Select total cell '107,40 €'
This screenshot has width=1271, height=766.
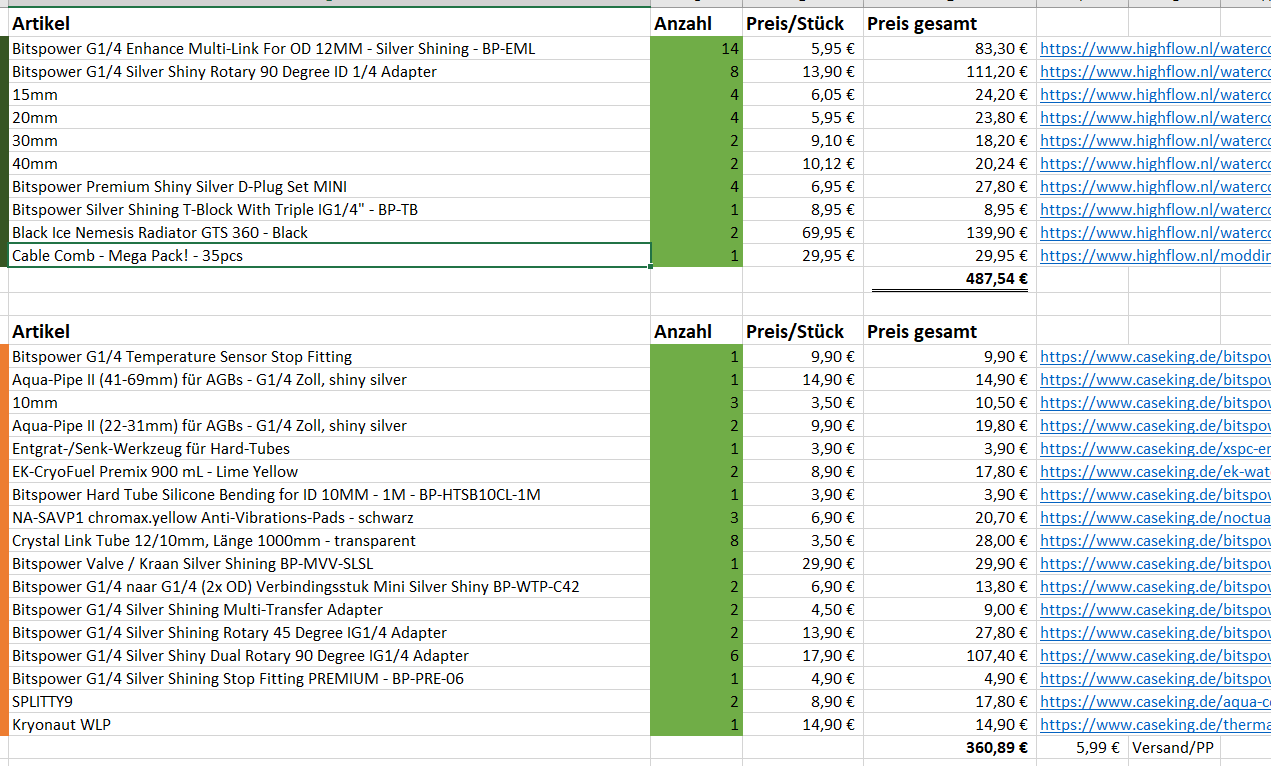coord(950,655)
